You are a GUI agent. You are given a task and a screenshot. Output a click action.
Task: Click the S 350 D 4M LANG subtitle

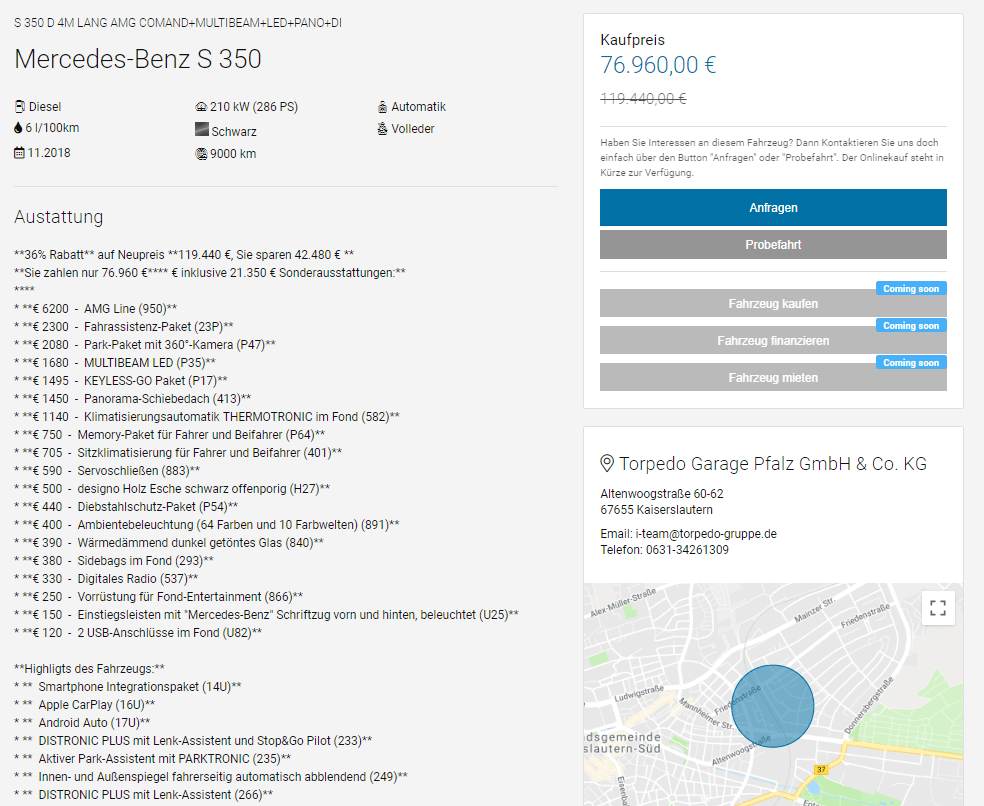click(178, 23)
